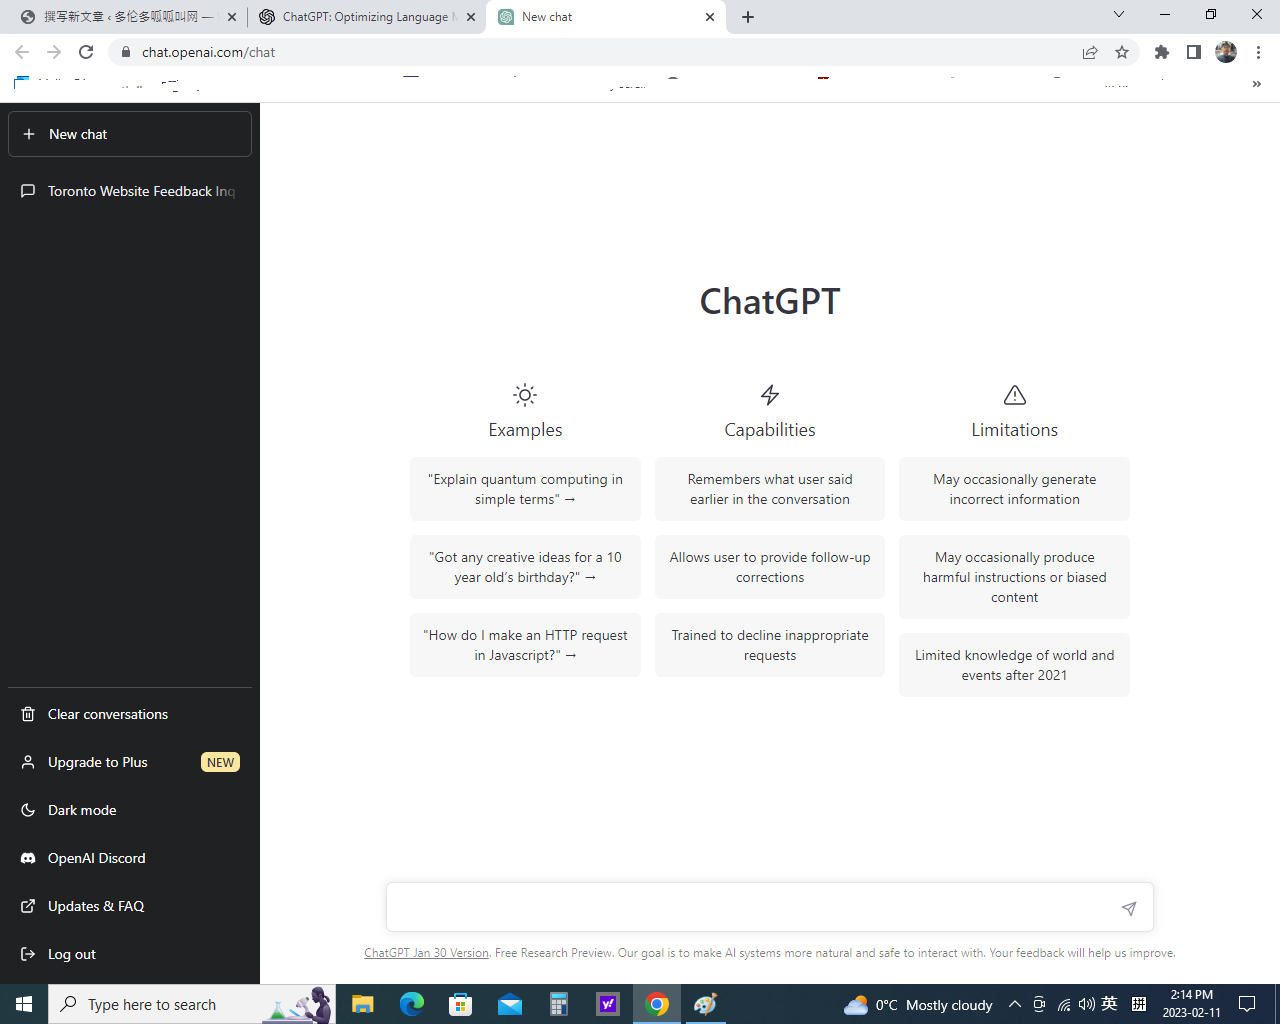Open Updates & FAQ
1280x1024 pixels.
pyautogui.click(x=130, y=906)
